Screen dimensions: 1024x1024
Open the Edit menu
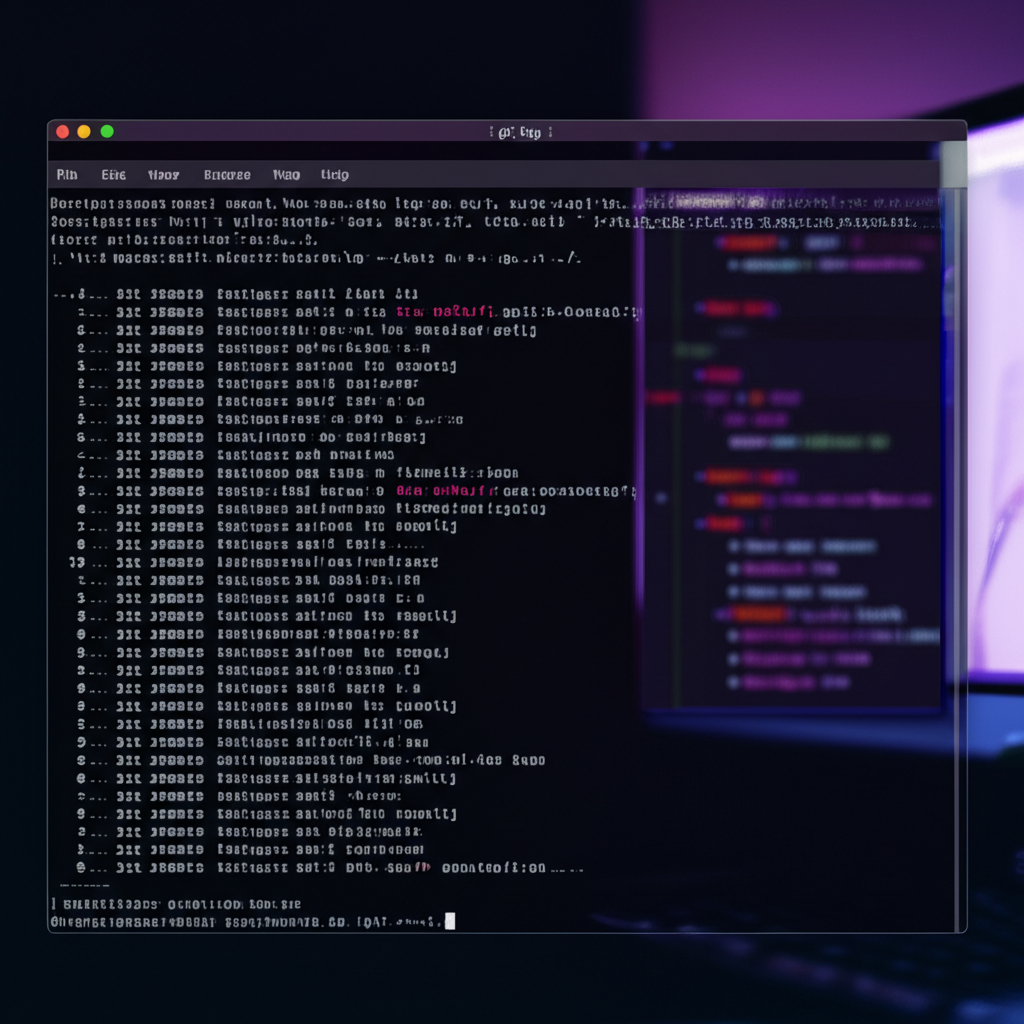point(112,175)
